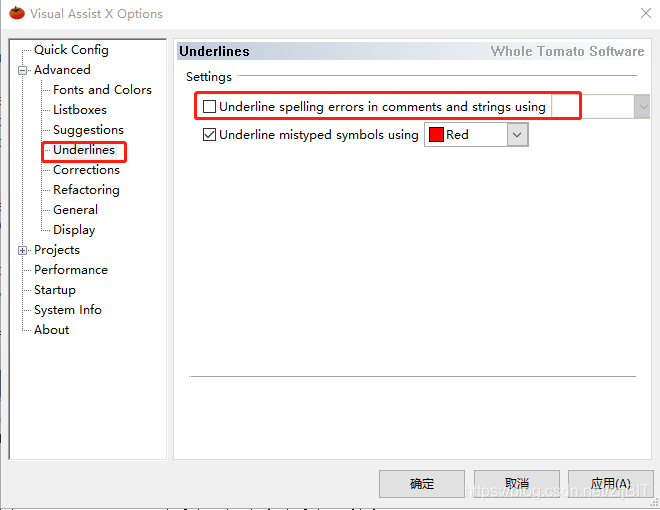Enable underline spelling errors checkbox
Image resolution: width=660 pixels, height=510 pixels.
tap(210, 106)
